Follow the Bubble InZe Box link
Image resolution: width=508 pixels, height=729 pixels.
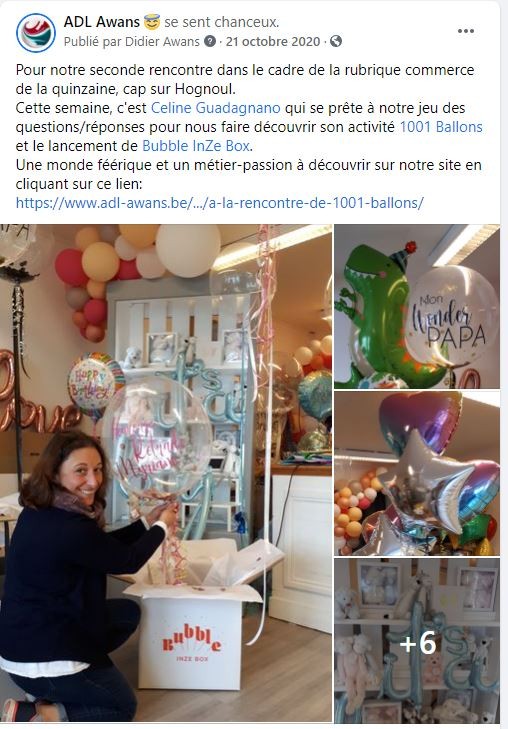[196, 146]
